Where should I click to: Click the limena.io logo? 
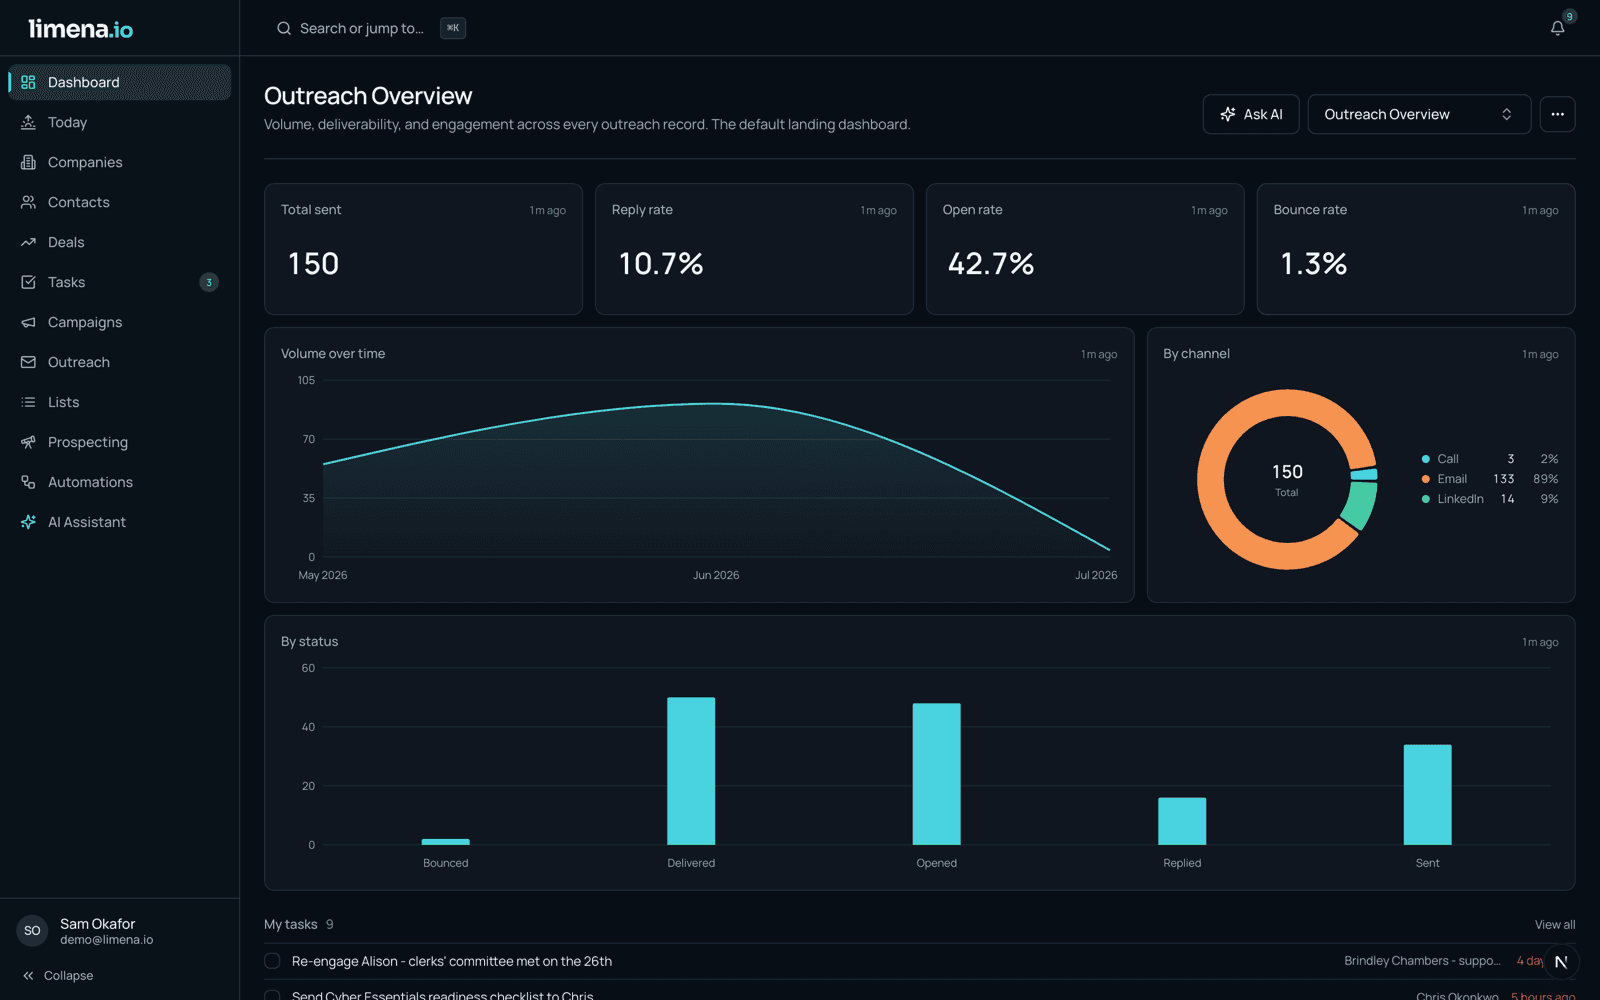pos(80,29)
